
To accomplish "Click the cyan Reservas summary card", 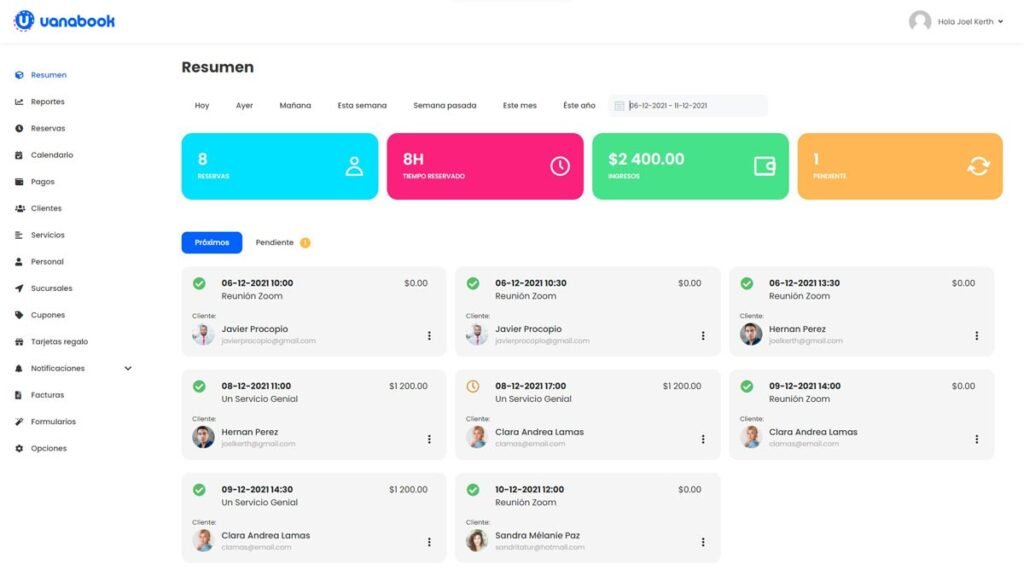I will click(x=279, y=166).
